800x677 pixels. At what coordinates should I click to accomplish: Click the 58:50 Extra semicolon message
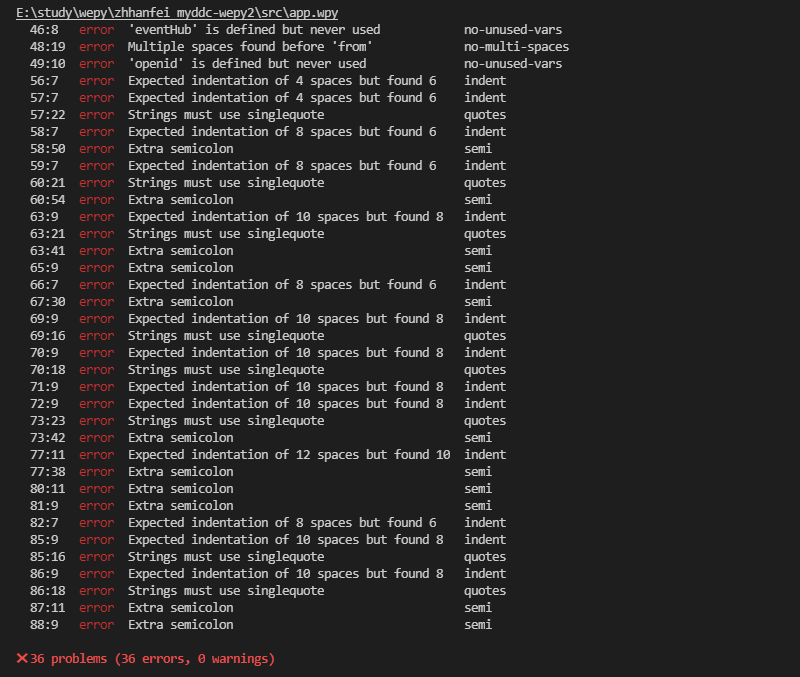tap(181, 149)
